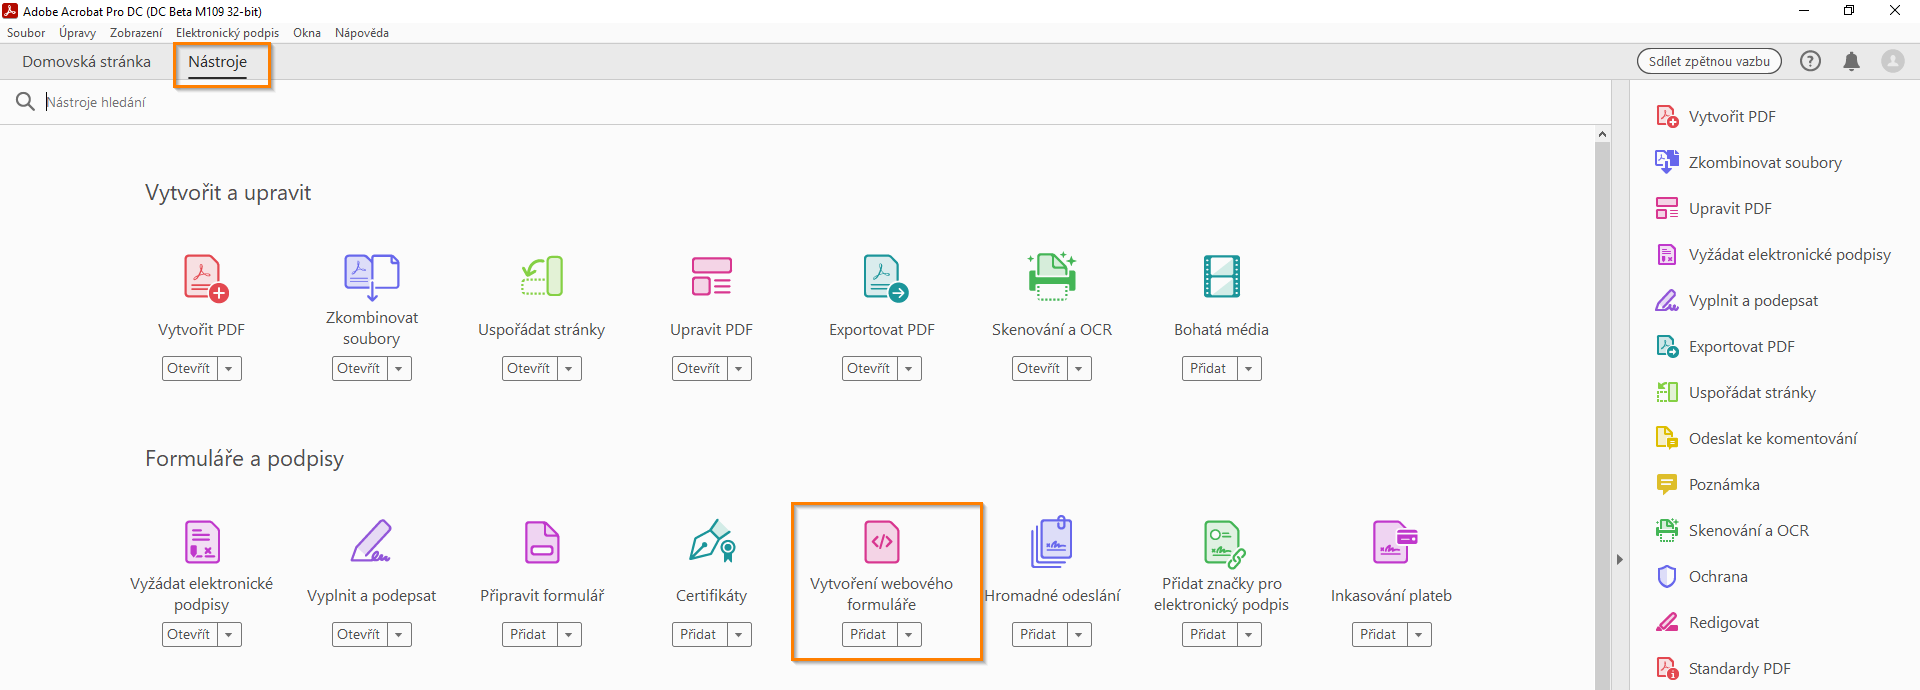Viewport: 1920px width, 690px height.
Task: Select the Vytvoření webového formuláře icon
Action: tap(882, 542)
